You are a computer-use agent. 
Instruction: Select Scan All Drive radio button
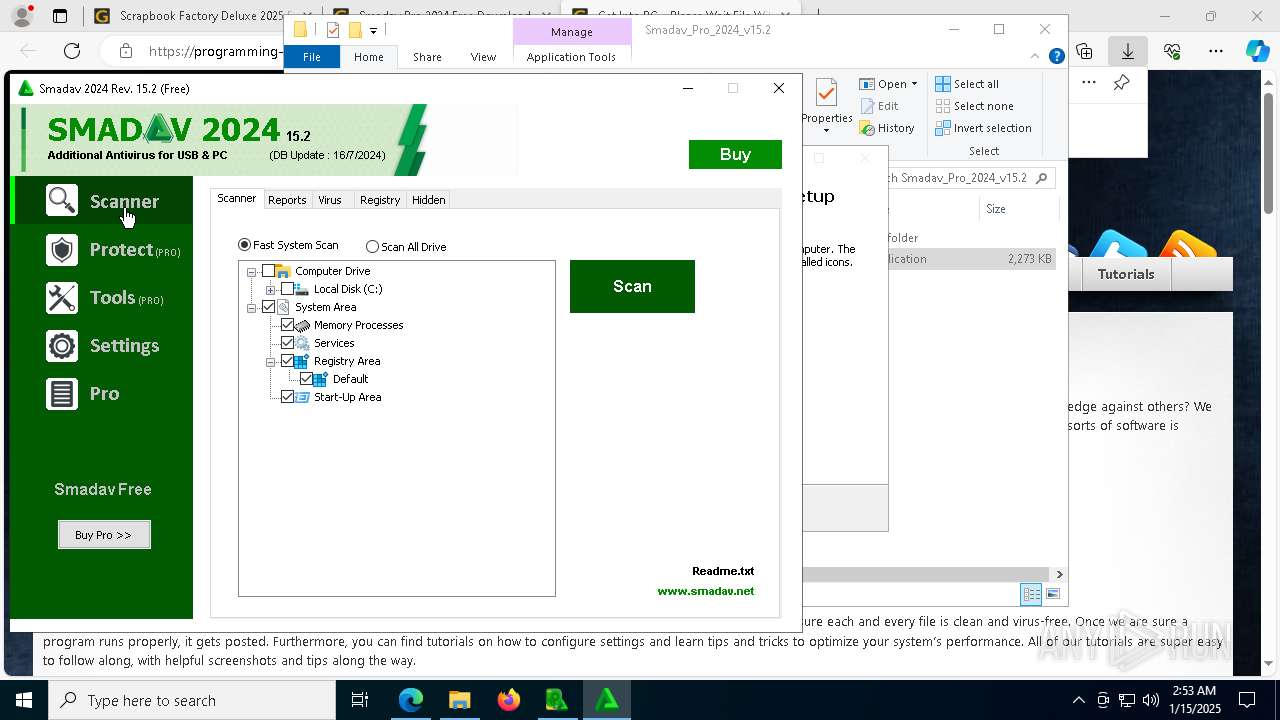tap(372, 246)
